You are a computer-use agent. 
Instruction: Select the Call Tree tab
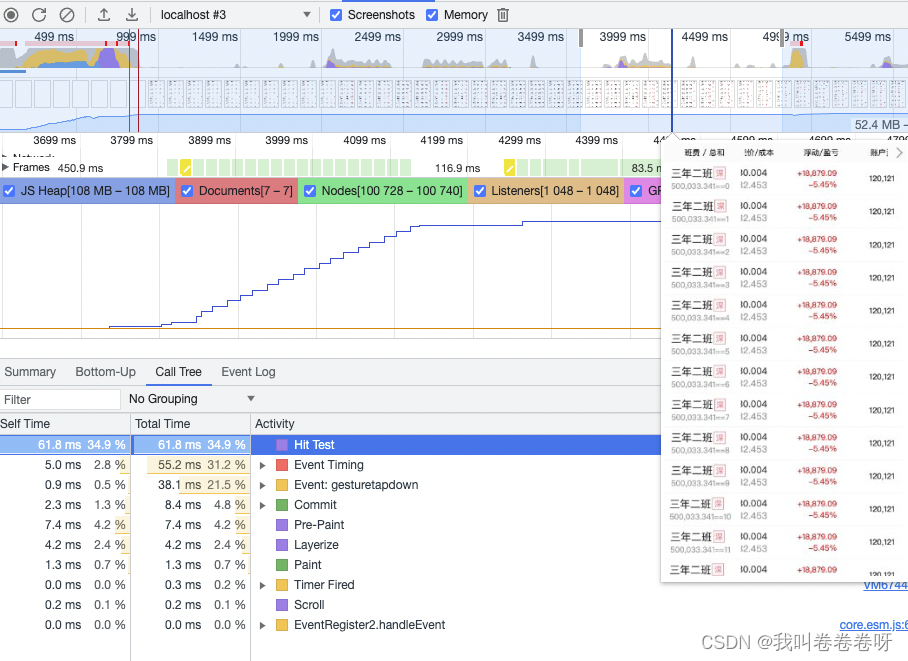tap(178, 372)
